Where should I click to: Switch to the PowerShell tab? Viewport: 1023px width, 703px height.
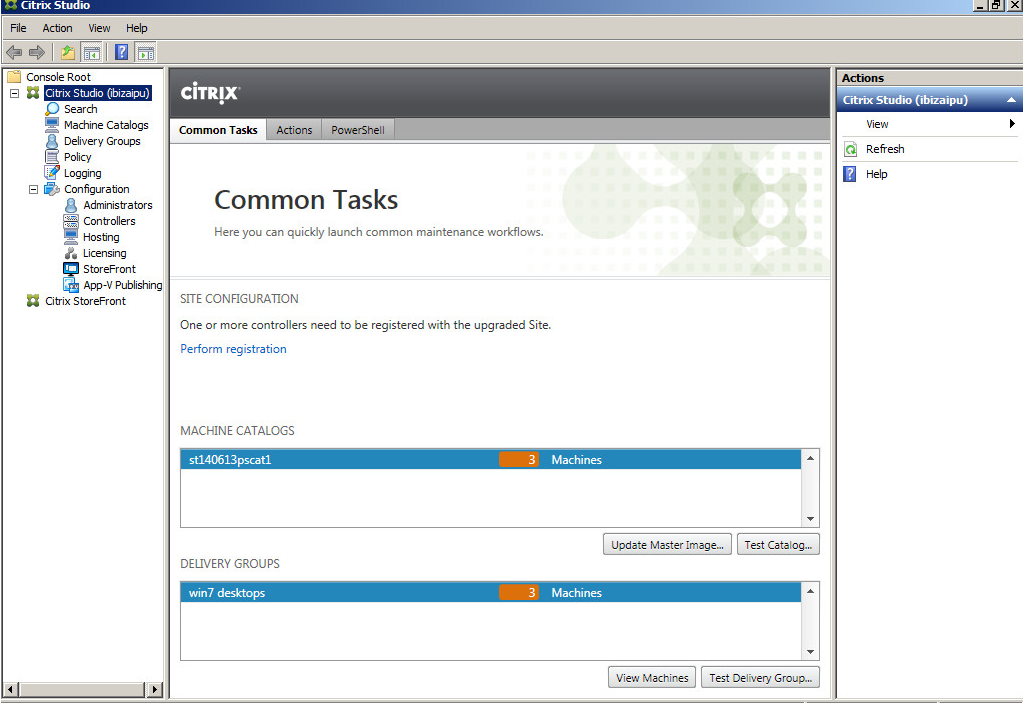point(357,130)
